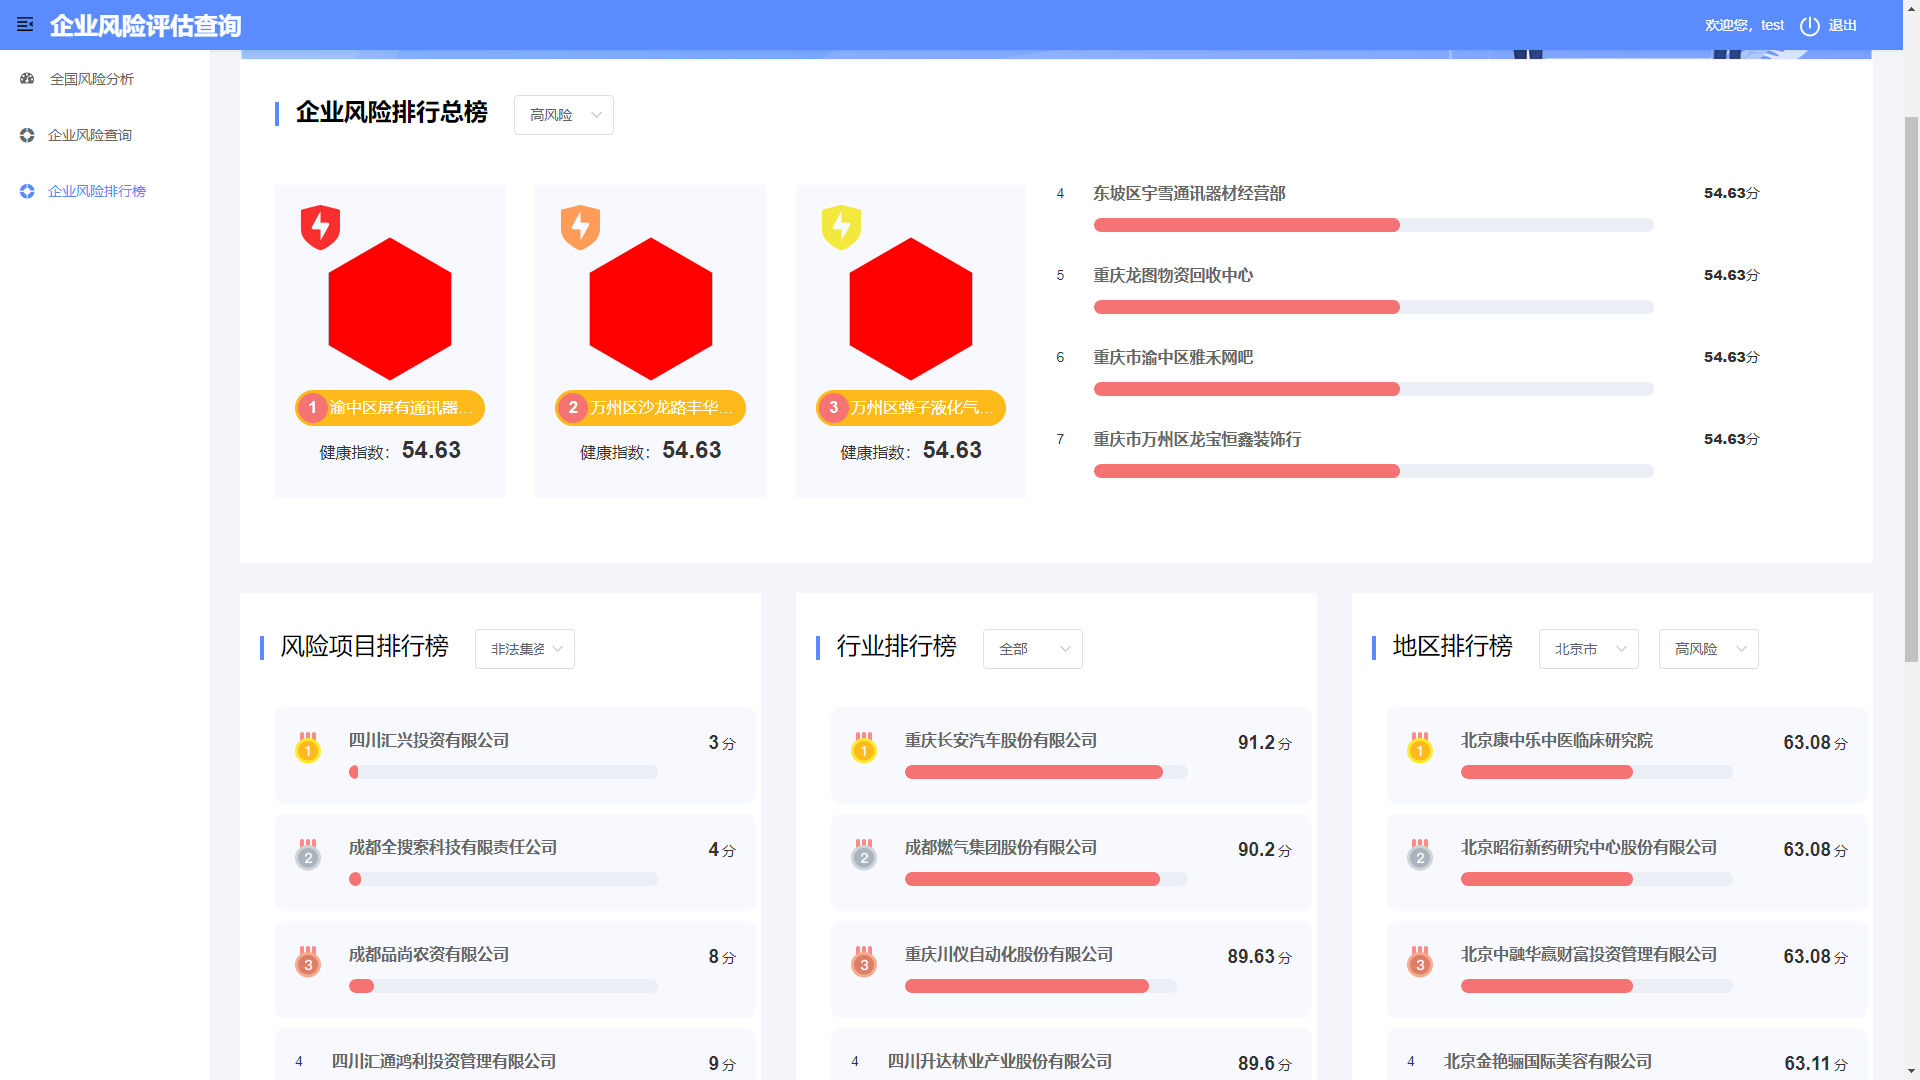This screenshot has height=1080, width=1920.
Task: Click the 企业风险排行榜 sidebar icon
Action: point(27,191)
